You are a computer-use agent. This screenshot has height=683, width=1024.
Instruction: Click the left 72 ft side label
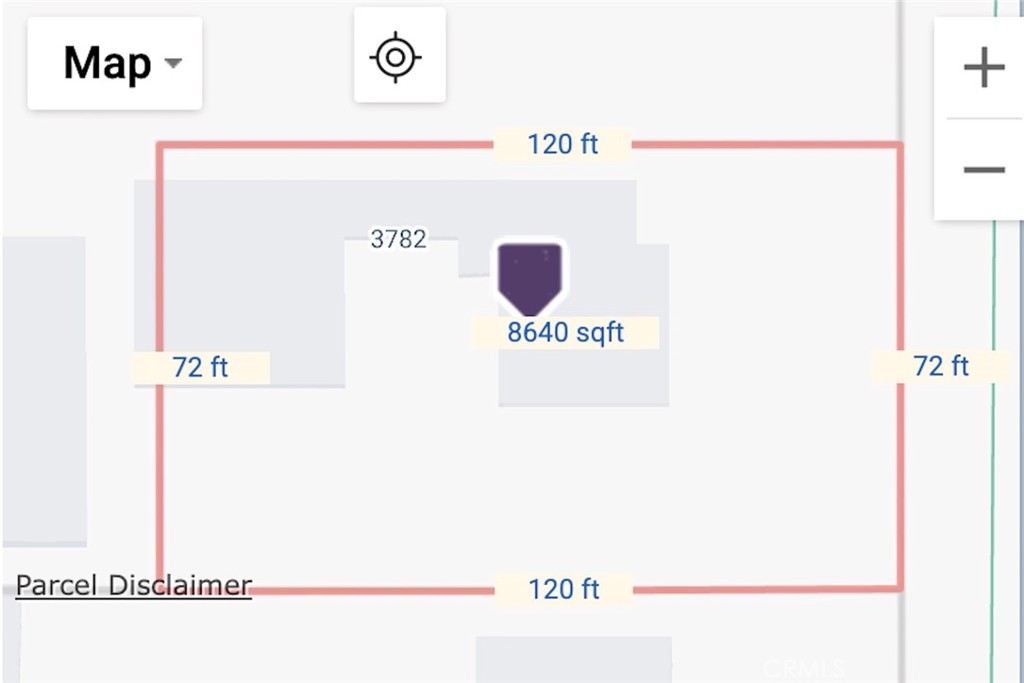pyautogui.click(x=201, y=367)
